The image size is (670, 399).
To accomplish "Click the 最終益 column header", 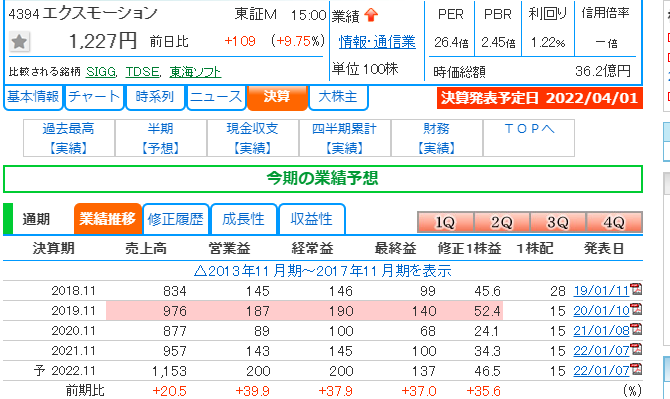I will [x=395, y=248].
